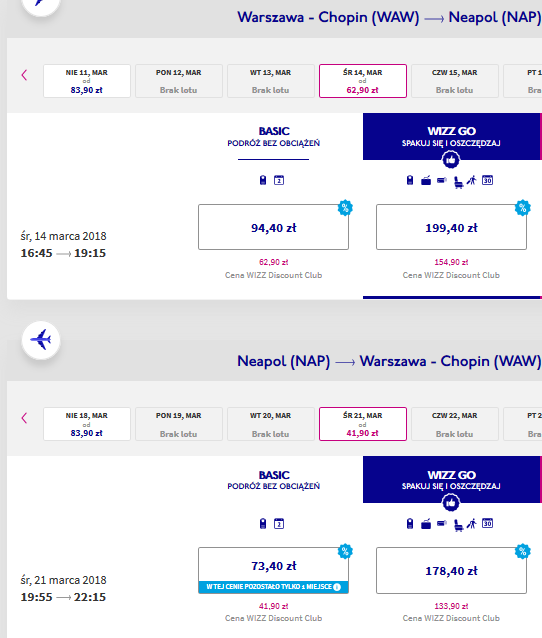Pick the 73,40 zł BASIC return fare
Screen dimensions: 542x638
point(273,570)
